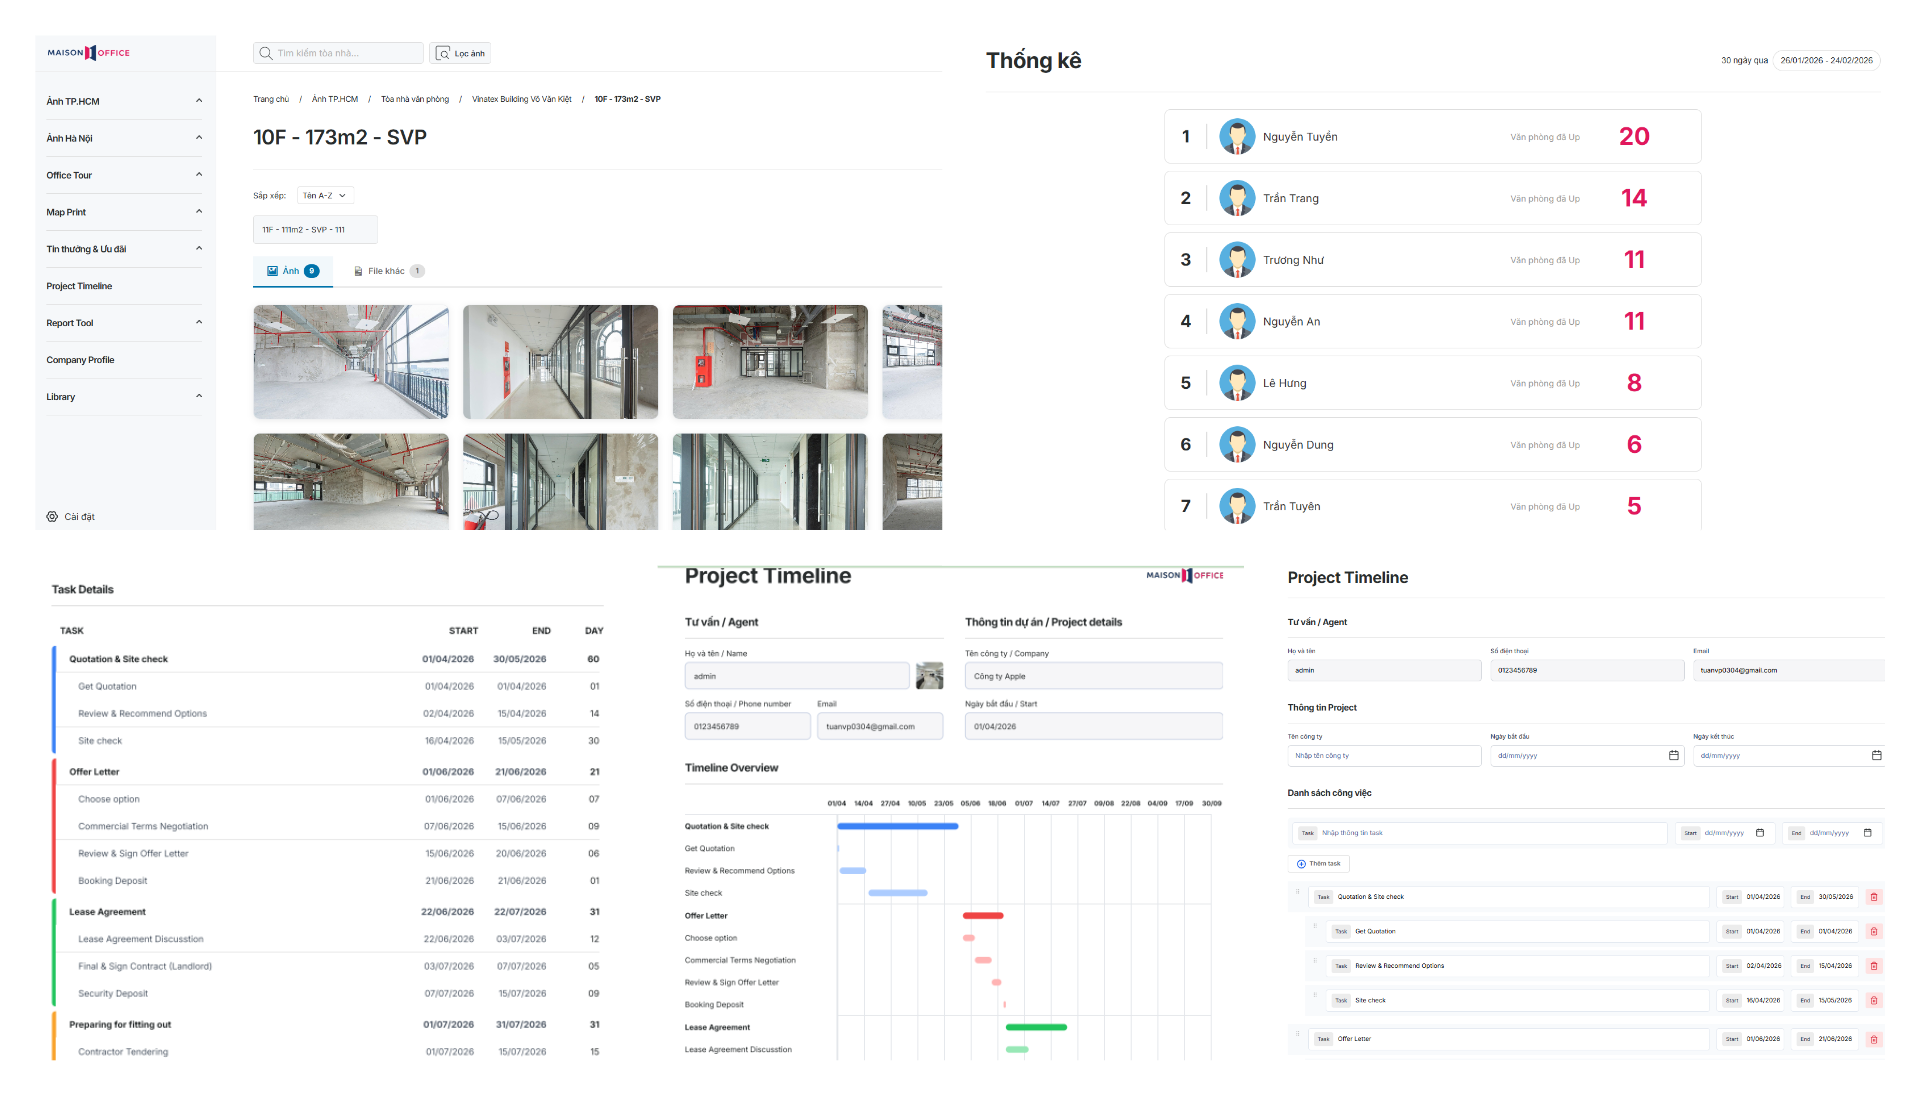Open the Tên A-Z sort dropdown
1920x1095 pixels.
coord(326,196)
